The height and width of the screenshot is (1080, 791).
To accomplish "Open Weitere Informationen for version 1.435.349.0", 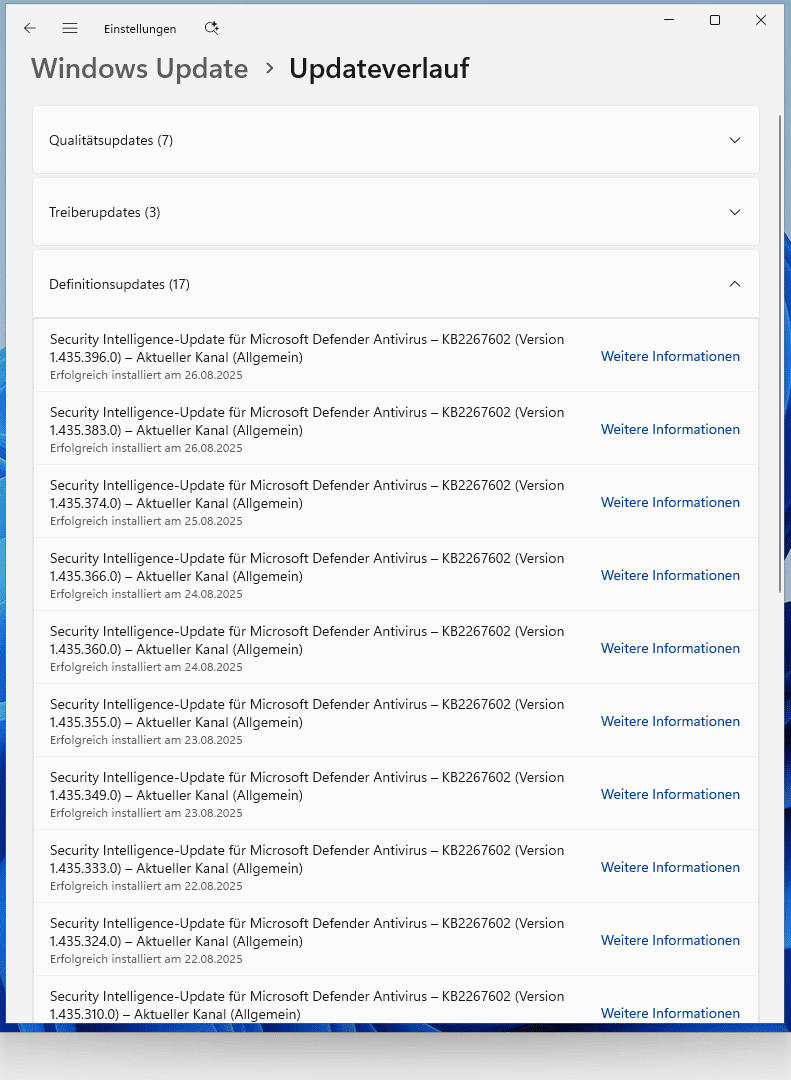I will click(x=670, y=794).
